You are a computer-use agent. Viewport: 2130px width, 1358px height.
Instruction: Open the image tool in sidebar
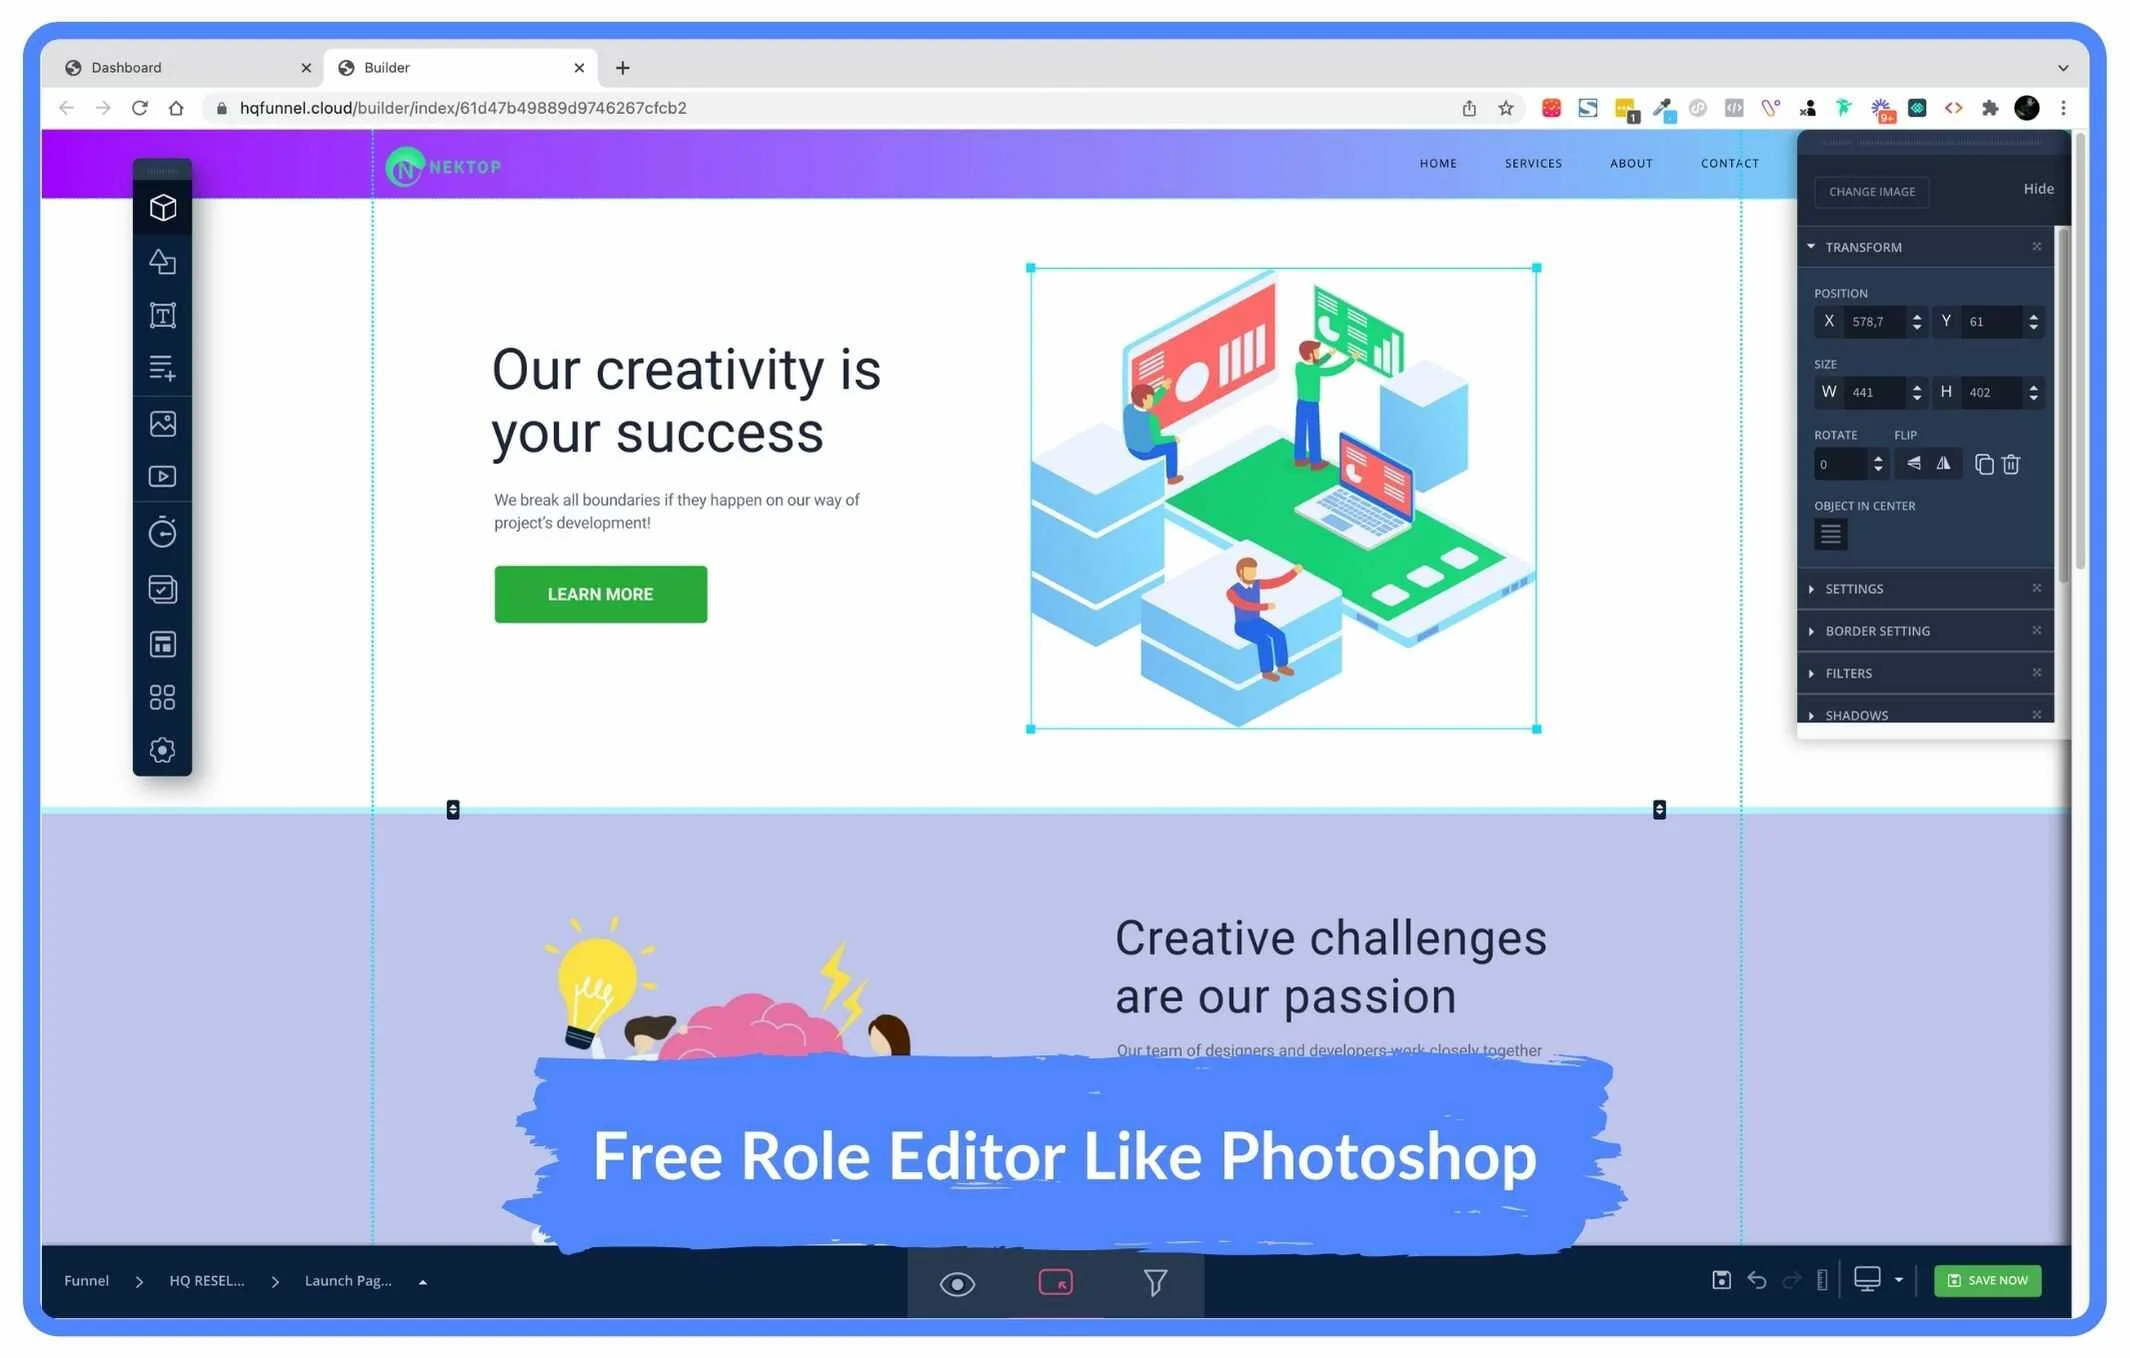tap(162, 423)
